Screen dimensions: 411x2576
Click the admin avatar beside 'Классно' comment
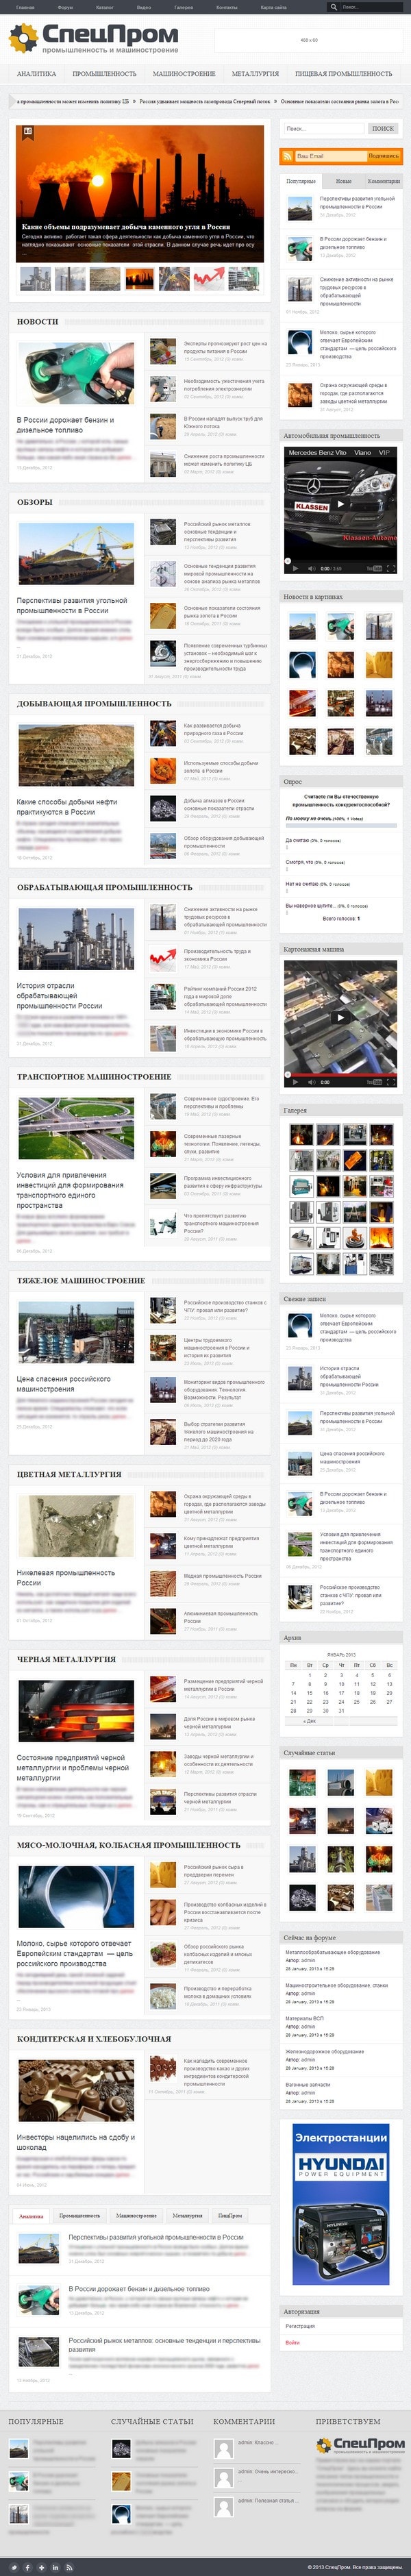pyautogui.click(x=224, y=2449)
